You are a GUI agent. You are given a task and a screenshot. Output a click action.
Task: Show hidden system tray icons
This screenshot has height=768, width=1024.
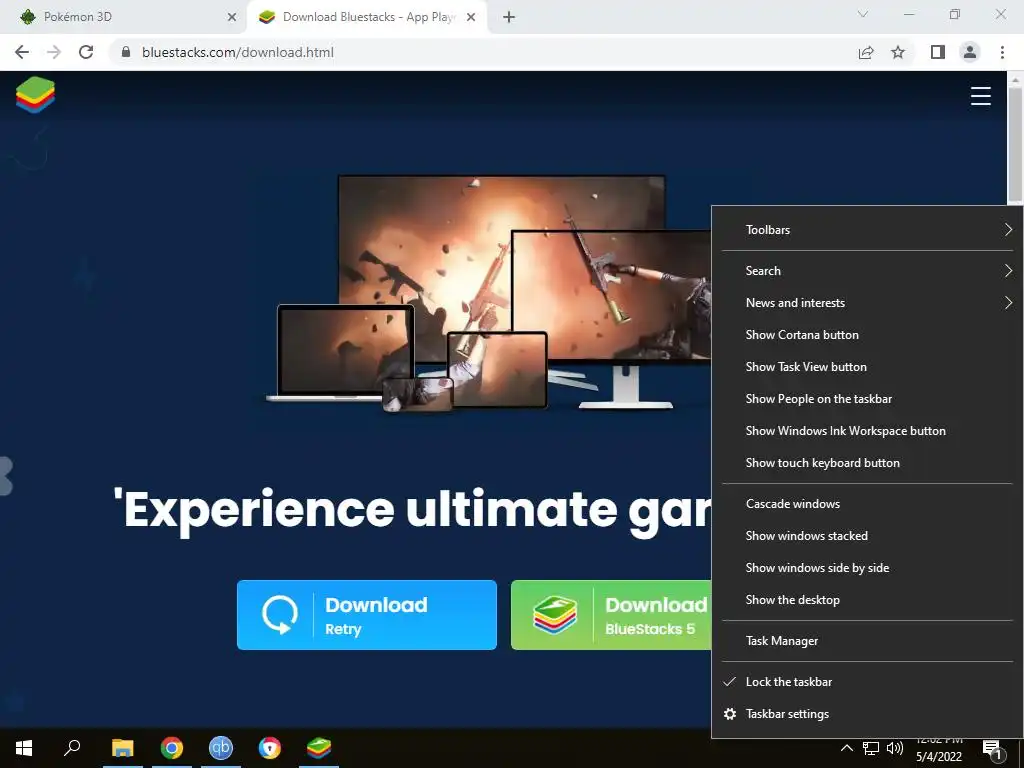click(x=846, y=748)
